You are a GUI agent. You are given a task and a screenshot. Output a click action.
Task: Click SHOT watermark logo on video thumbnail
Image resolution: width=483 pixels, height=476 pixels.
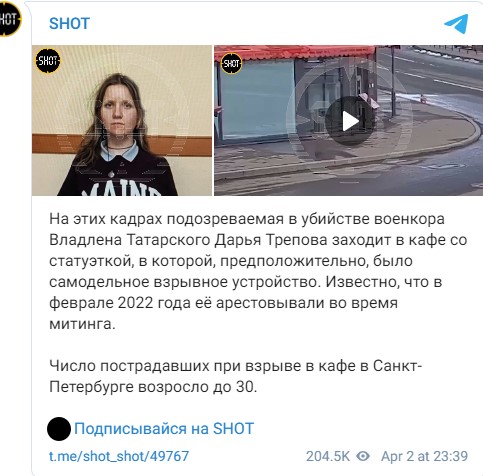[231, 63]
